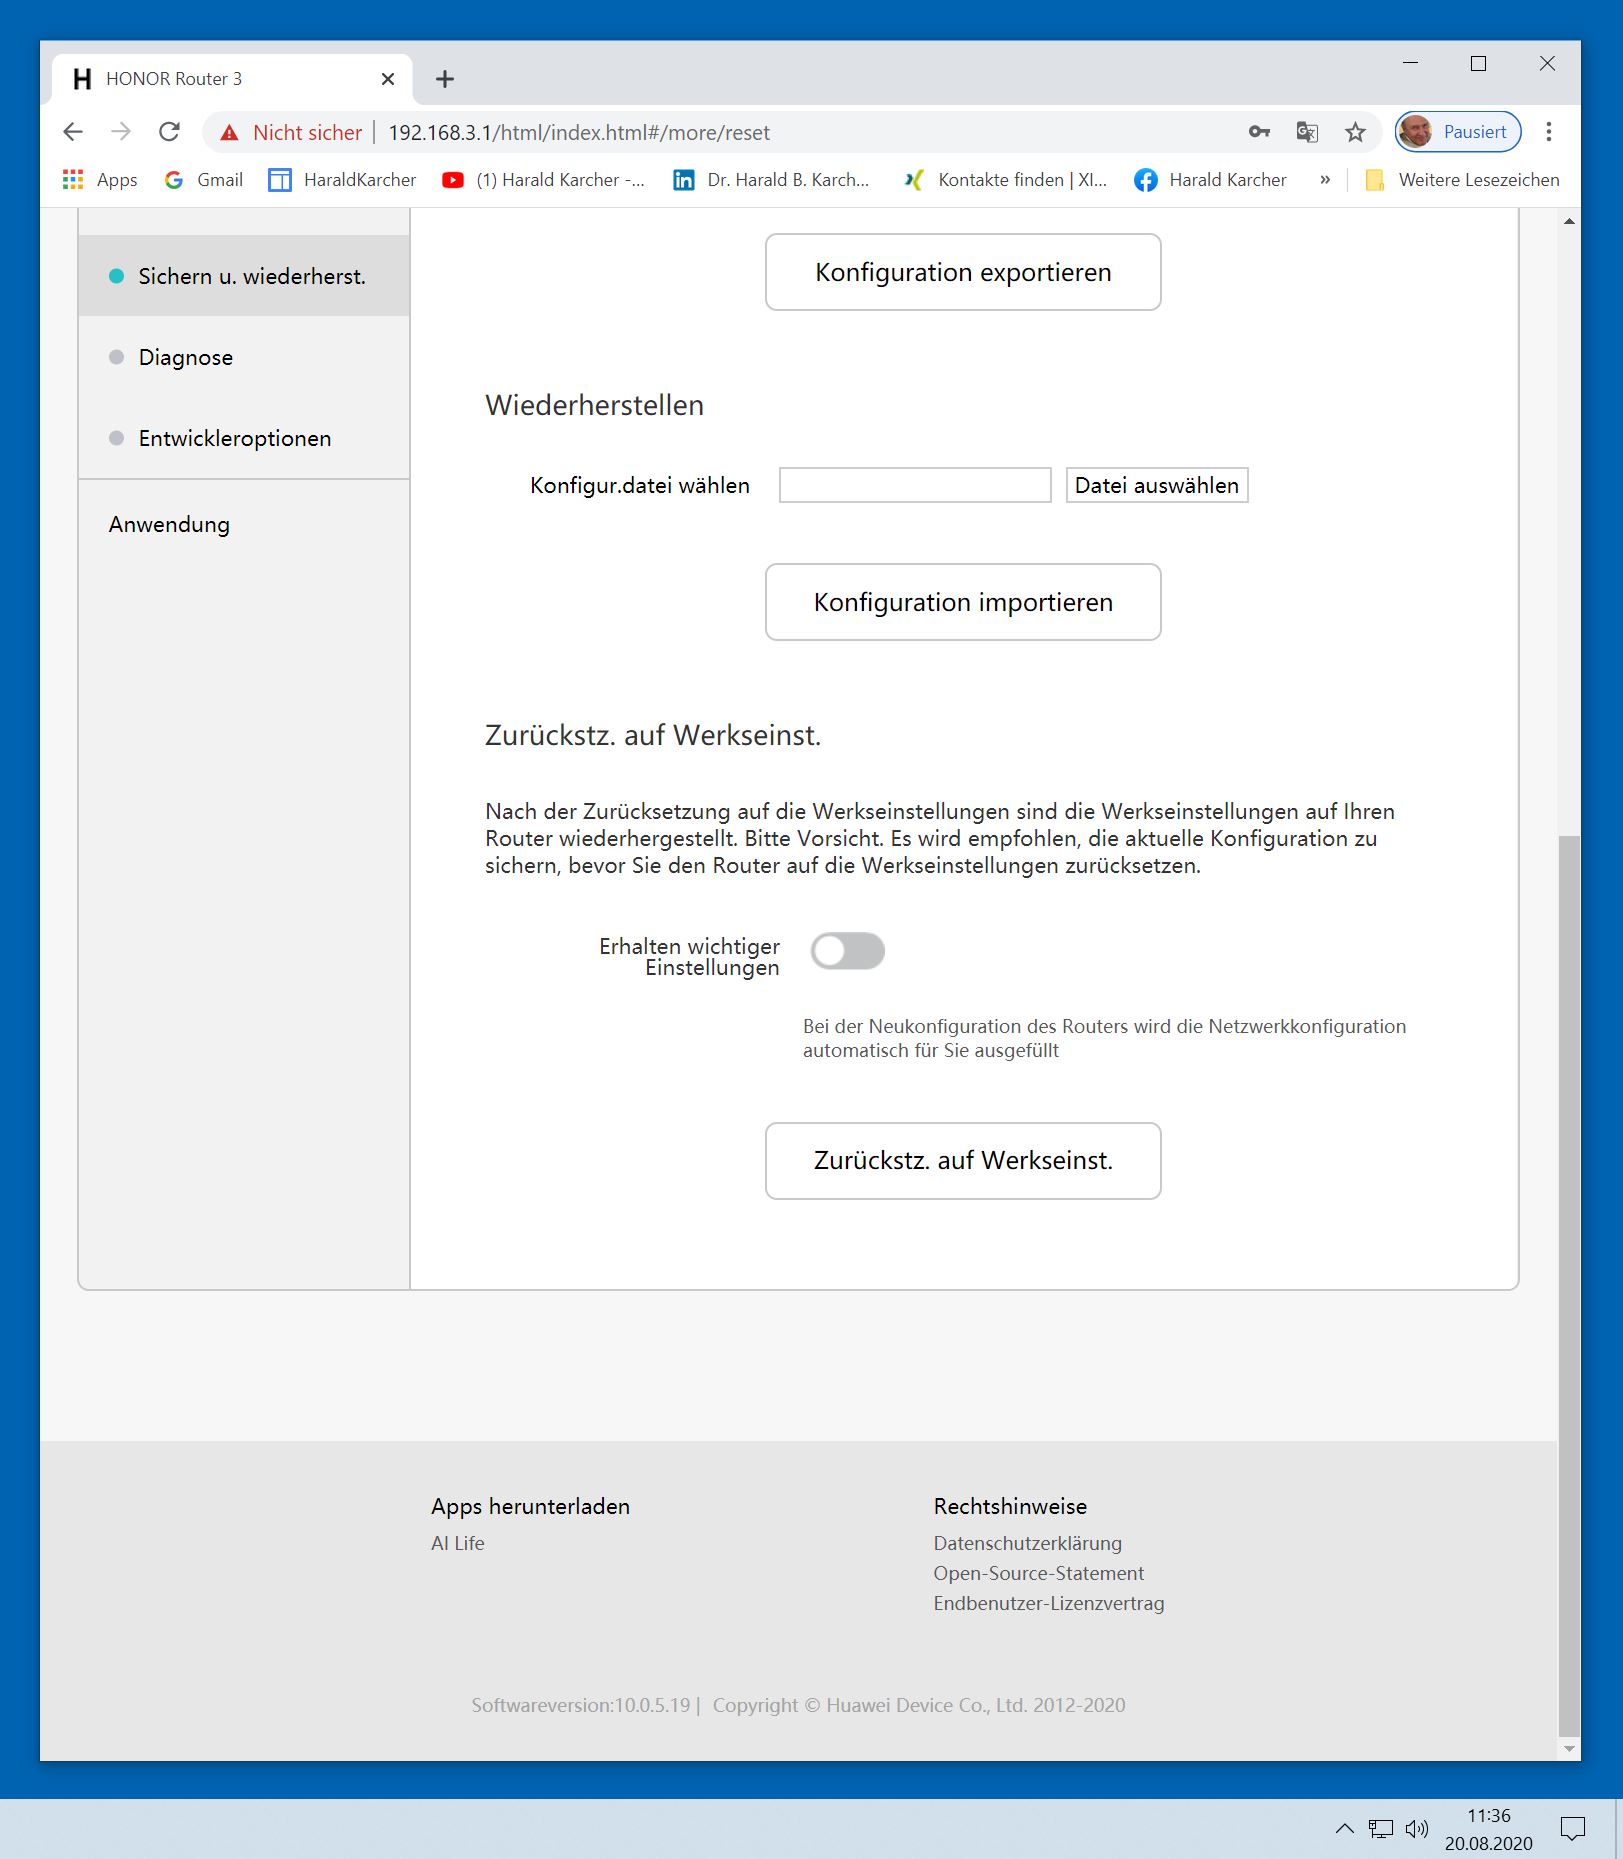1623x1859 pixels.
Task: Open the Apps grid shortcut
Action: coord(100,180)
